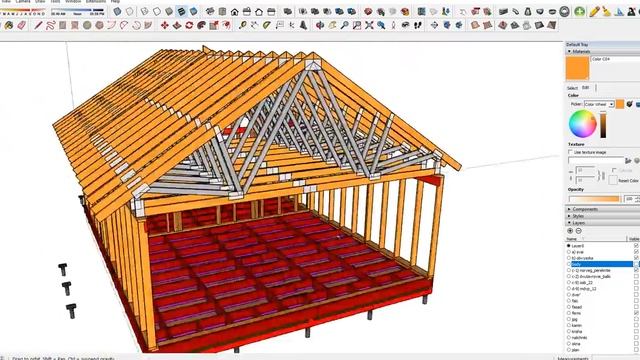Toggle visibility checkbox for a) svai layer
This screenshot has height=360, width=640.
(x=636, y=252)
